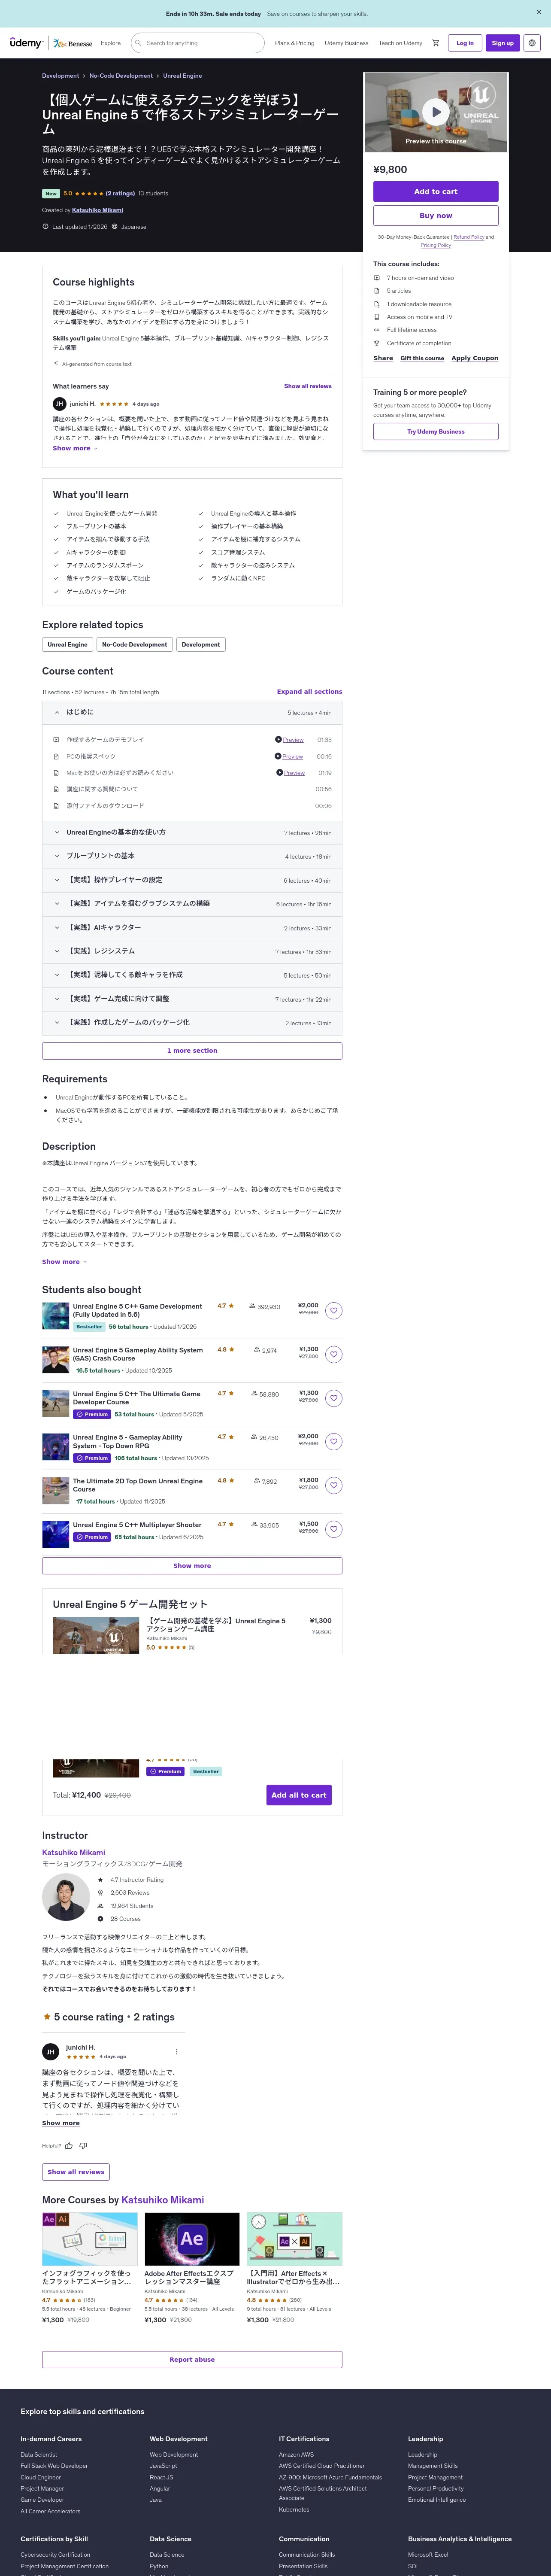Open the shopping cart icon

tap(436, 43)
